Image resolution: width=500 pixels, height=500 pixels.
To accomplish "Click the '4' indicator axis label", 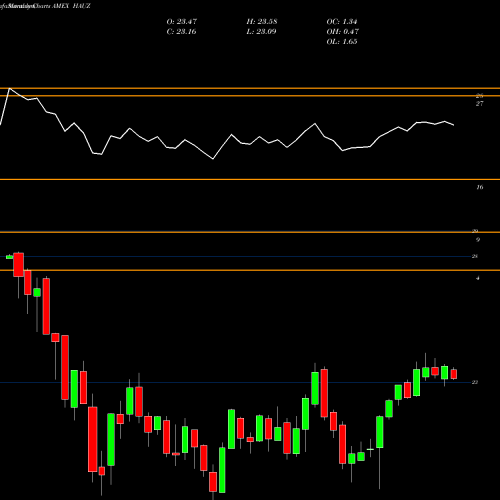I will pyautogui.click(x=478, y=278).
